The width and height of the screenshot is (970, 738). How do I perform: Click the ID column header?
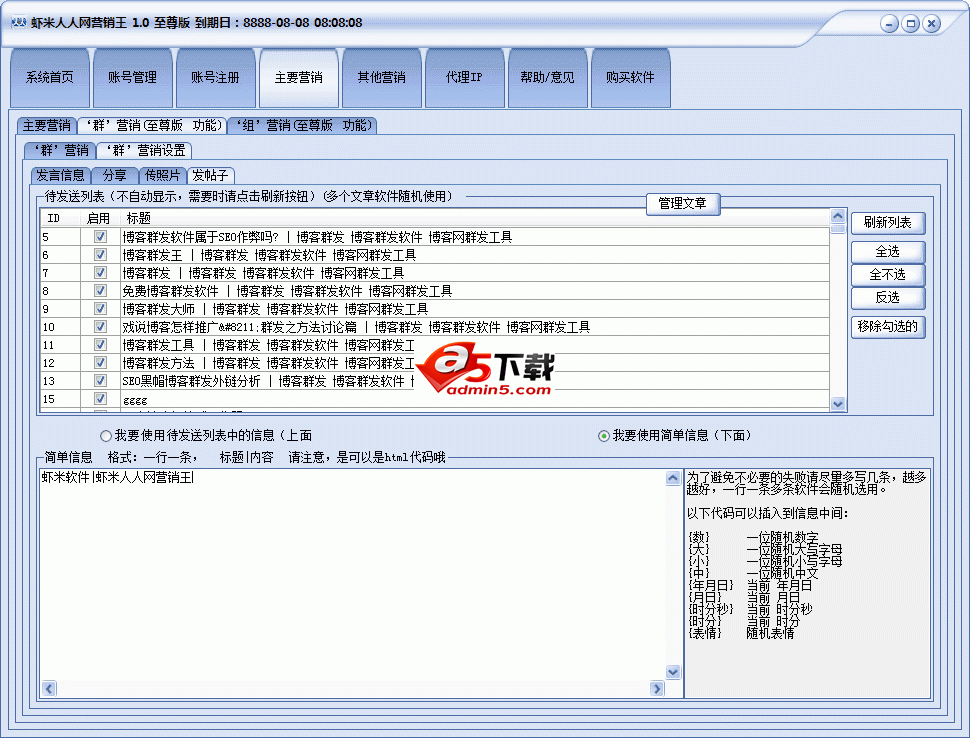[61, 218]
